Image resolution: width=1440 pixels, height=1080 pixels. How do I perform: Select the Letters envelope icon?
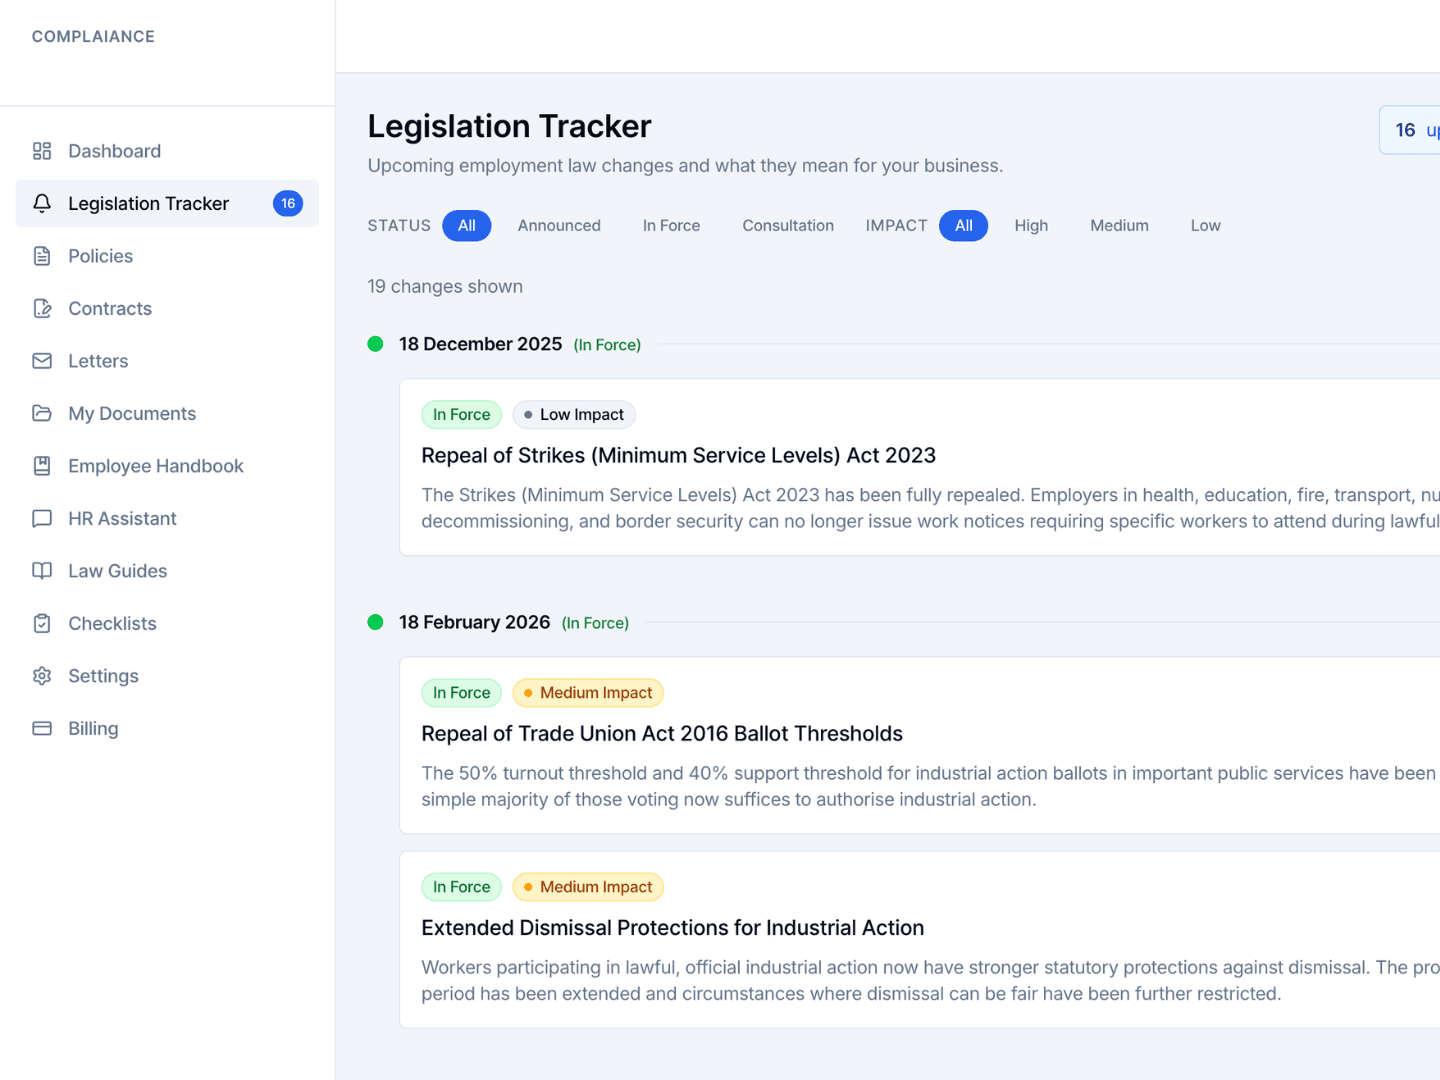coord(42,361)
